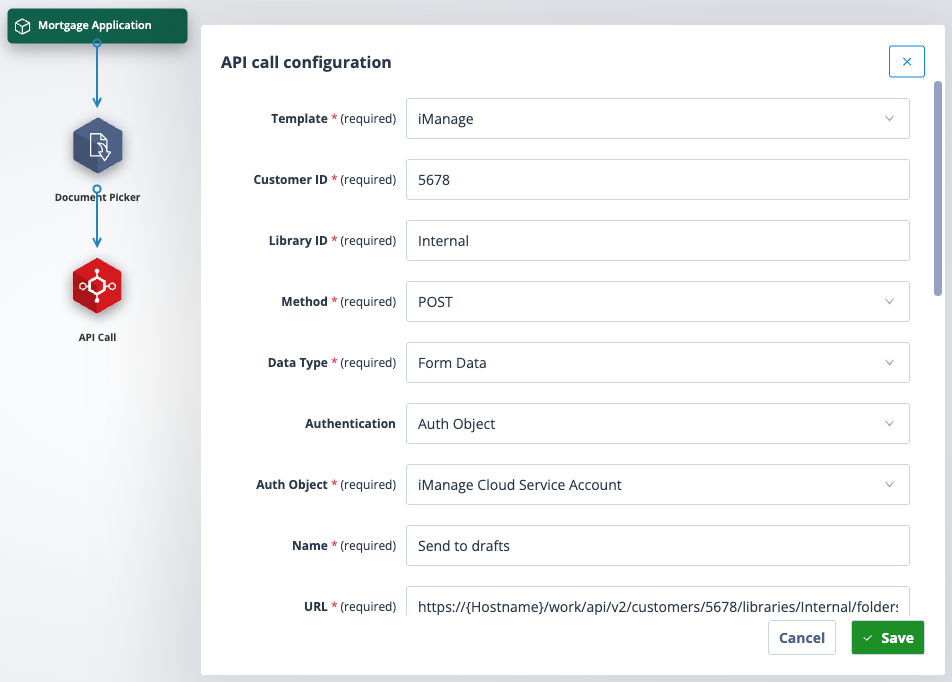Select the Document Picker hexagon node
This screenshot has height=682, width=952.
97,146
